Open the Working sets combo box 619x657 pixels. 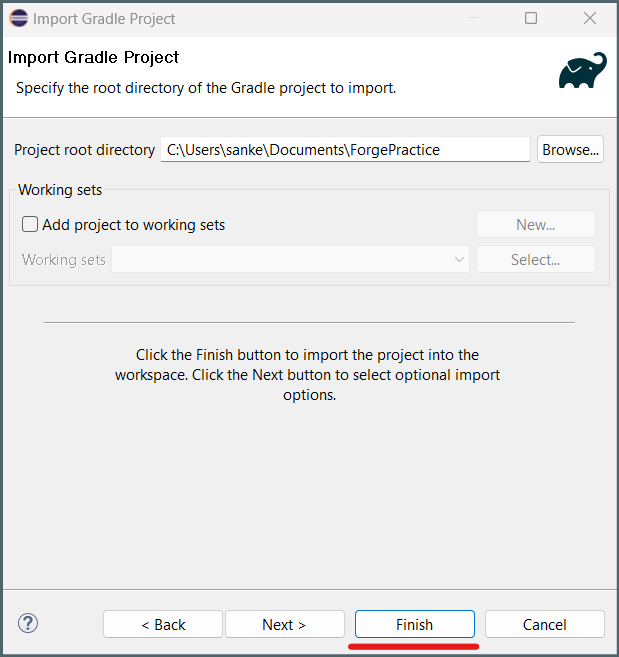[290, 259]
